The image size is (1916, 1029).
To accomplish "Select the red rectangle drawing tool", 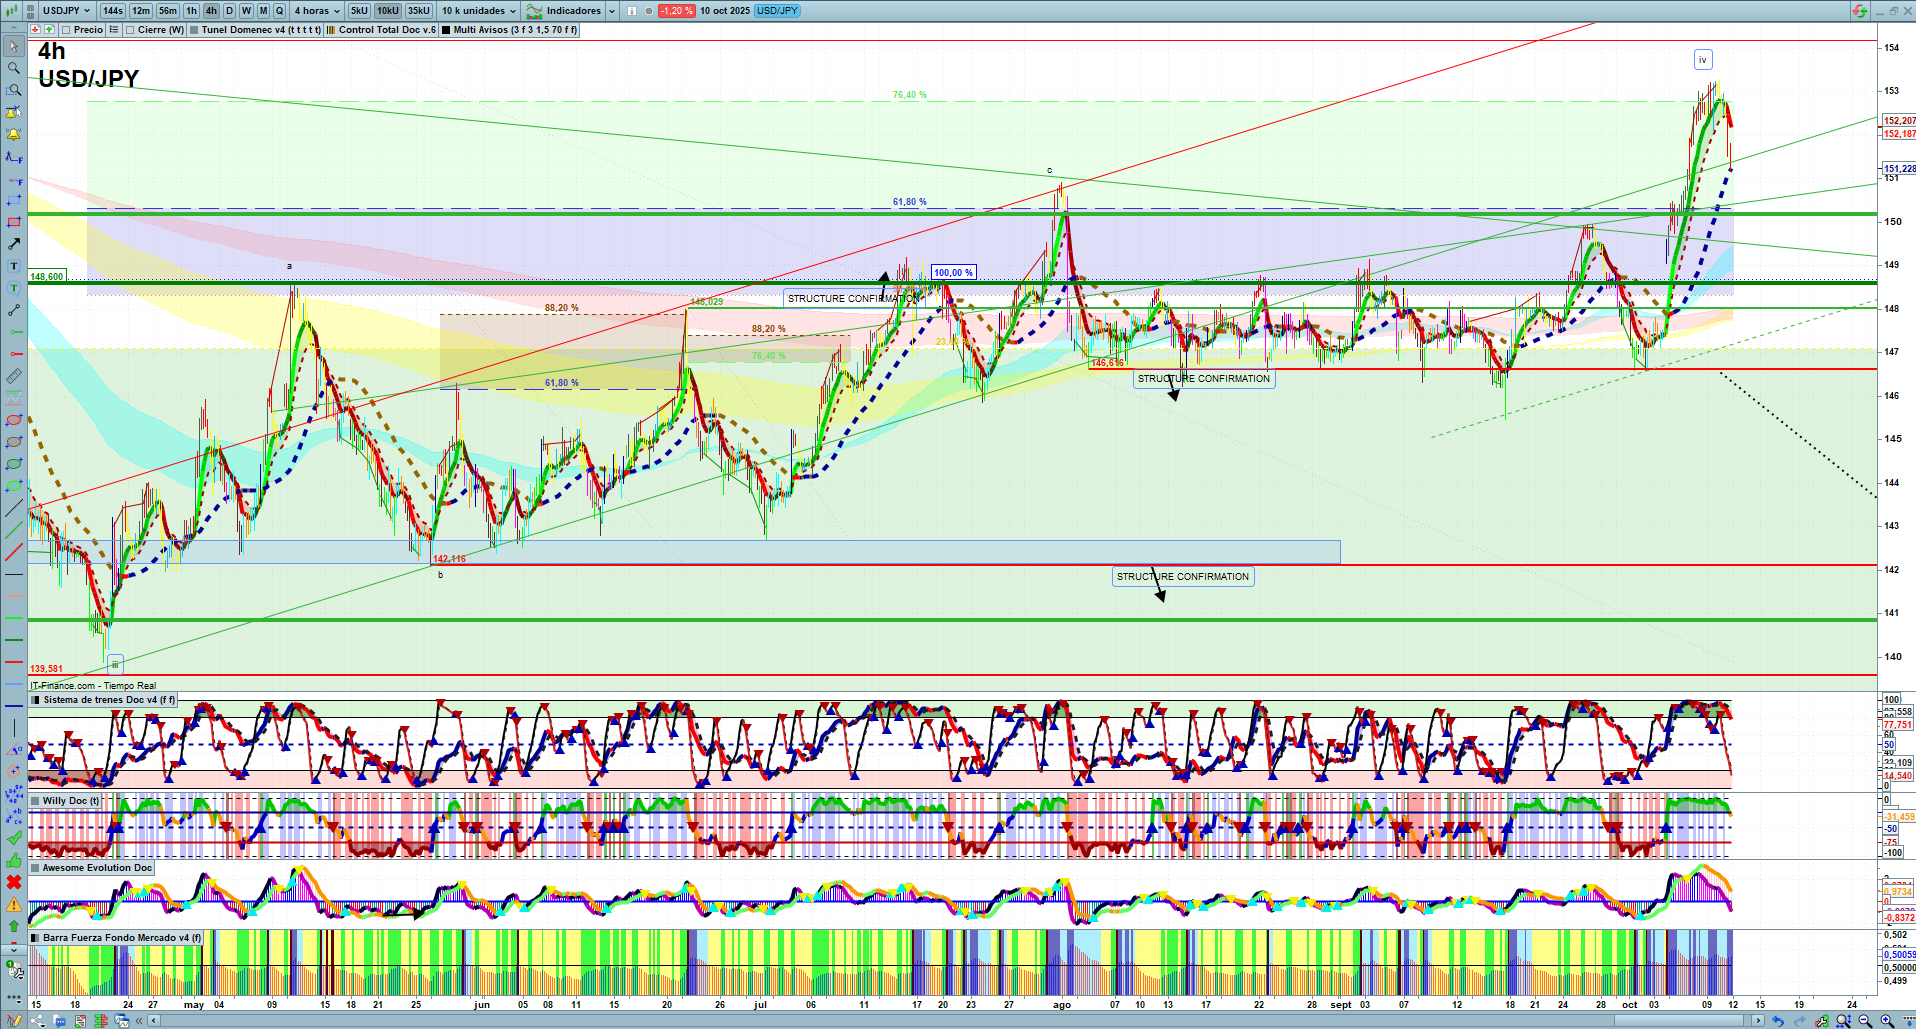I will (x=14, y=222).
